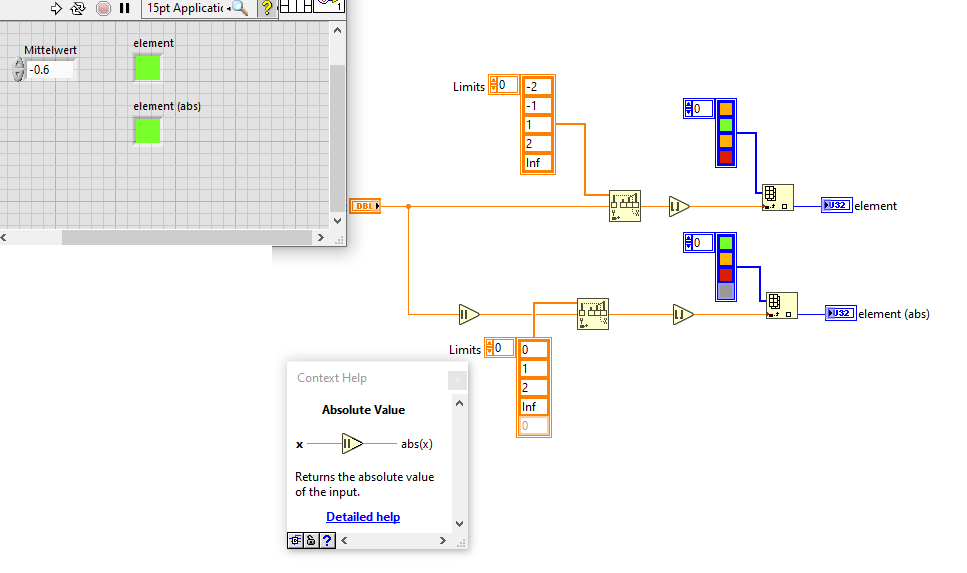Pause the running VI
The width and height of the screenshot is (967, 573).
point(125,8)
